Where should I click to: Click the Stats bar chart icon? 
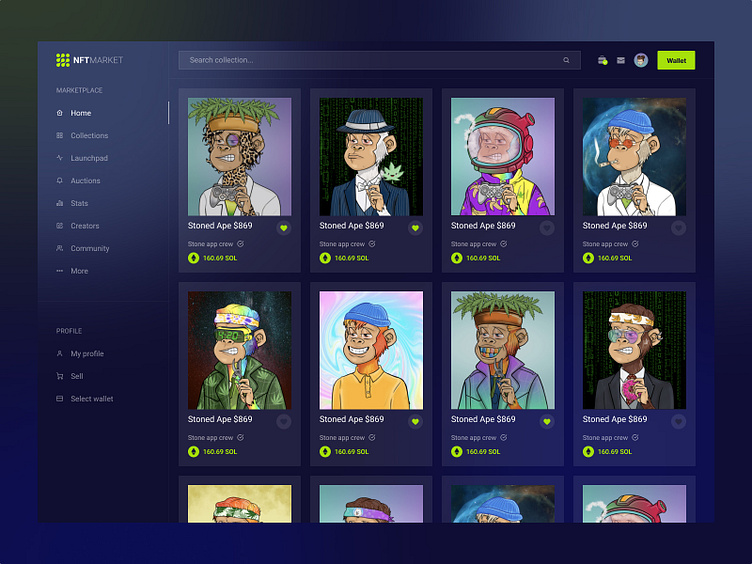(59, 203)
